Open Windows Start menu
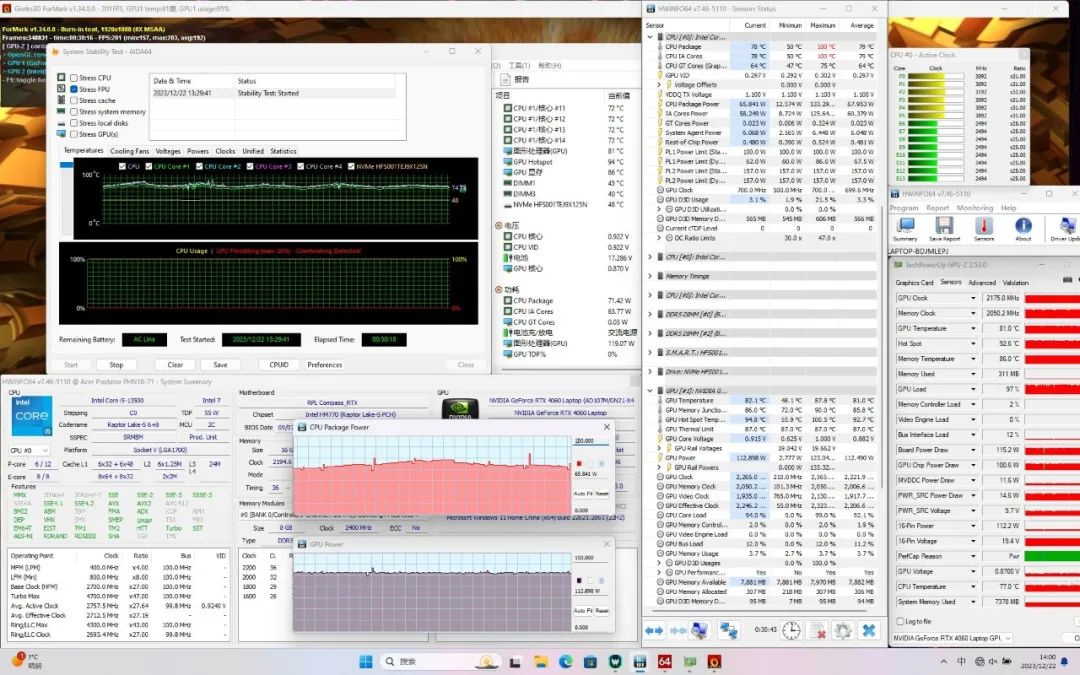 coord(366,662)
